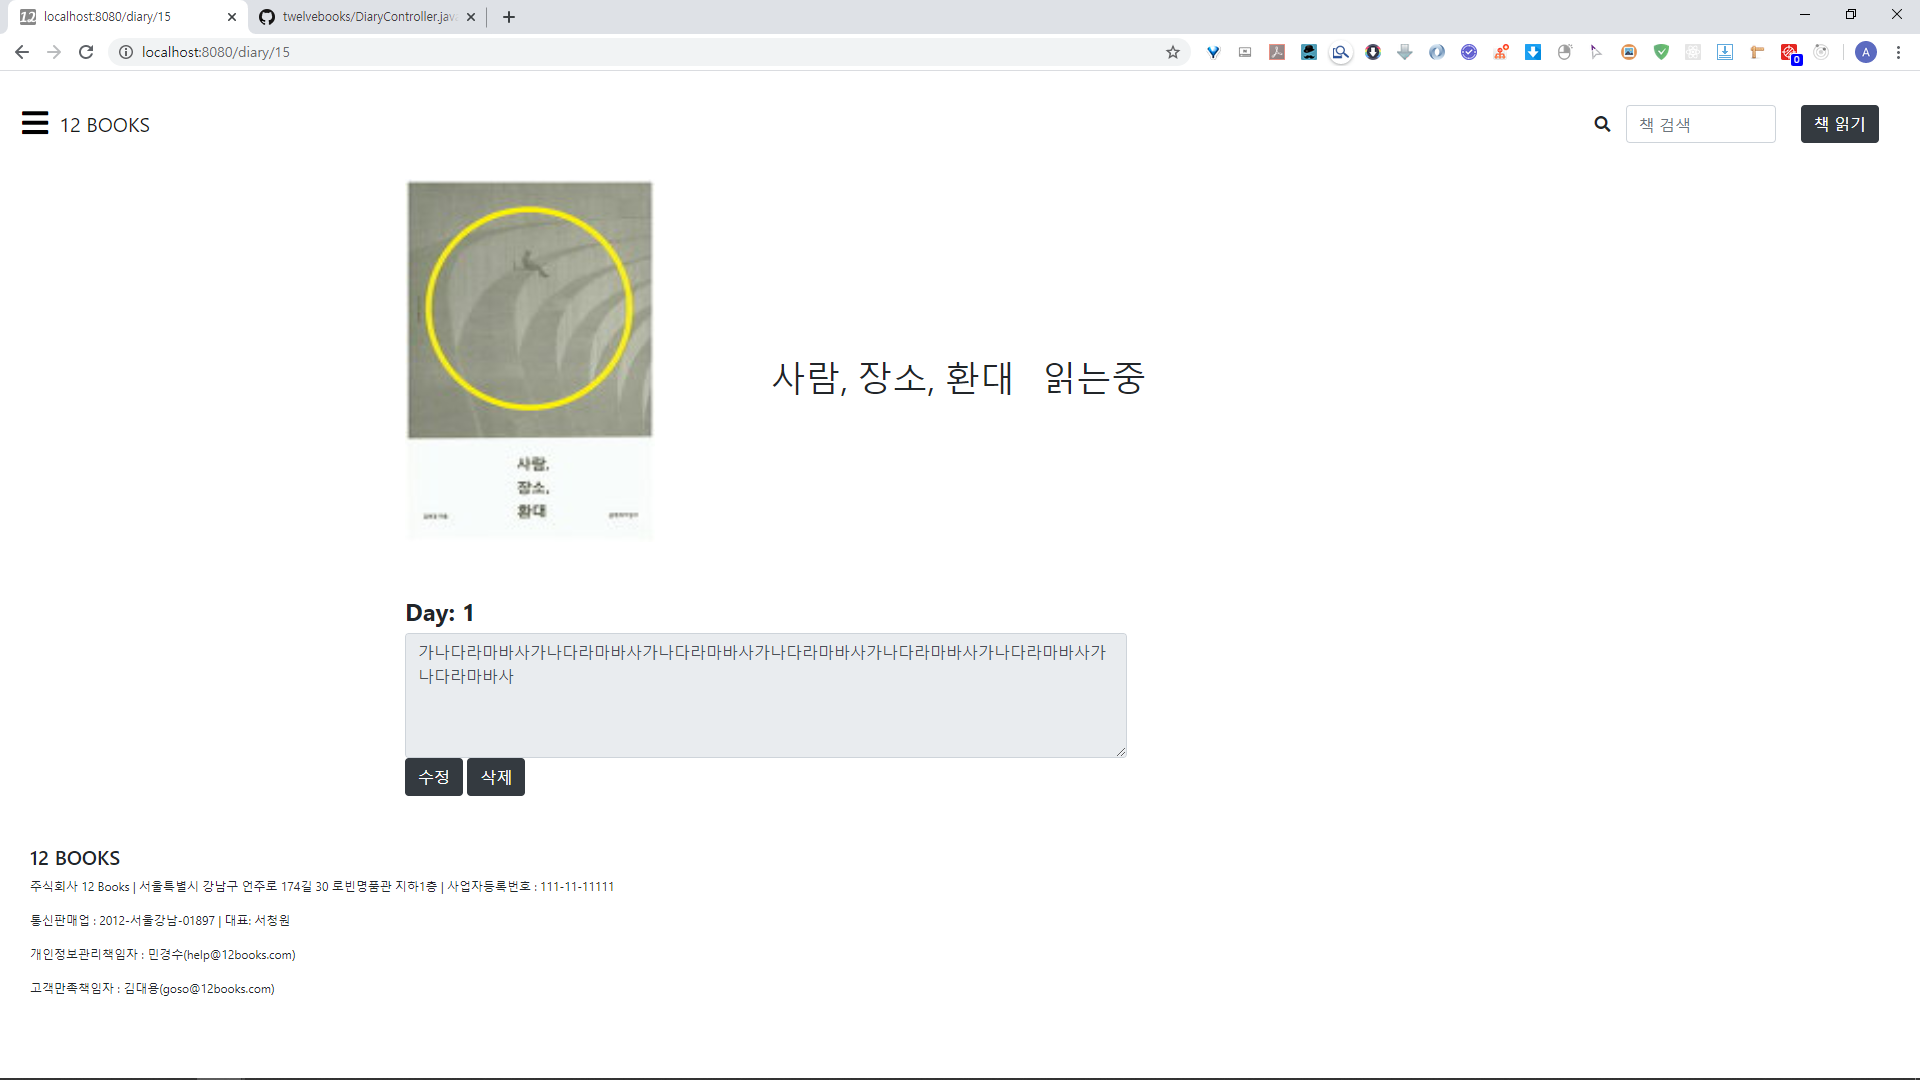Image resolution: width=1920 pixels, height=1080 pixels.
Task: Open a new browser tab
Action: coord(509,17)
